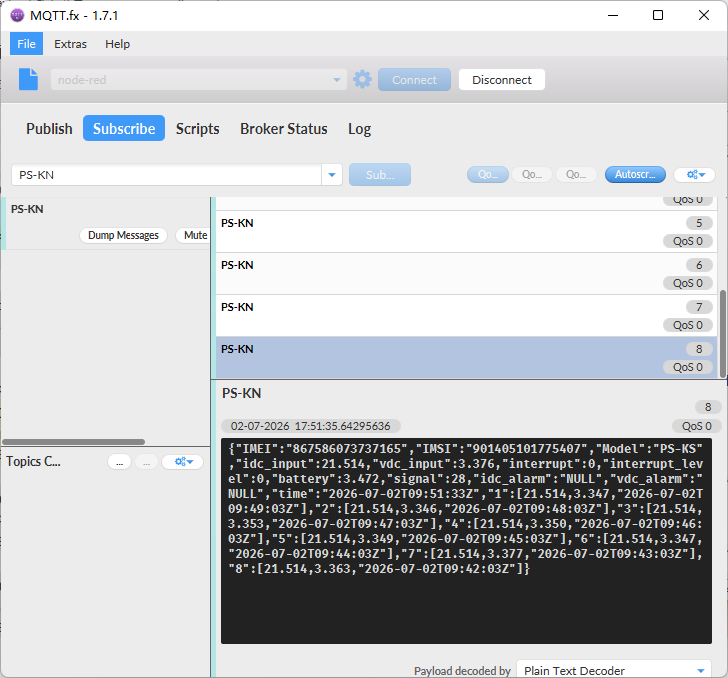The width and height of the screenshot is (728, 678).
Task: Click the Payload decoded by label
Action: pyautogui.click(x=462, y=671)
